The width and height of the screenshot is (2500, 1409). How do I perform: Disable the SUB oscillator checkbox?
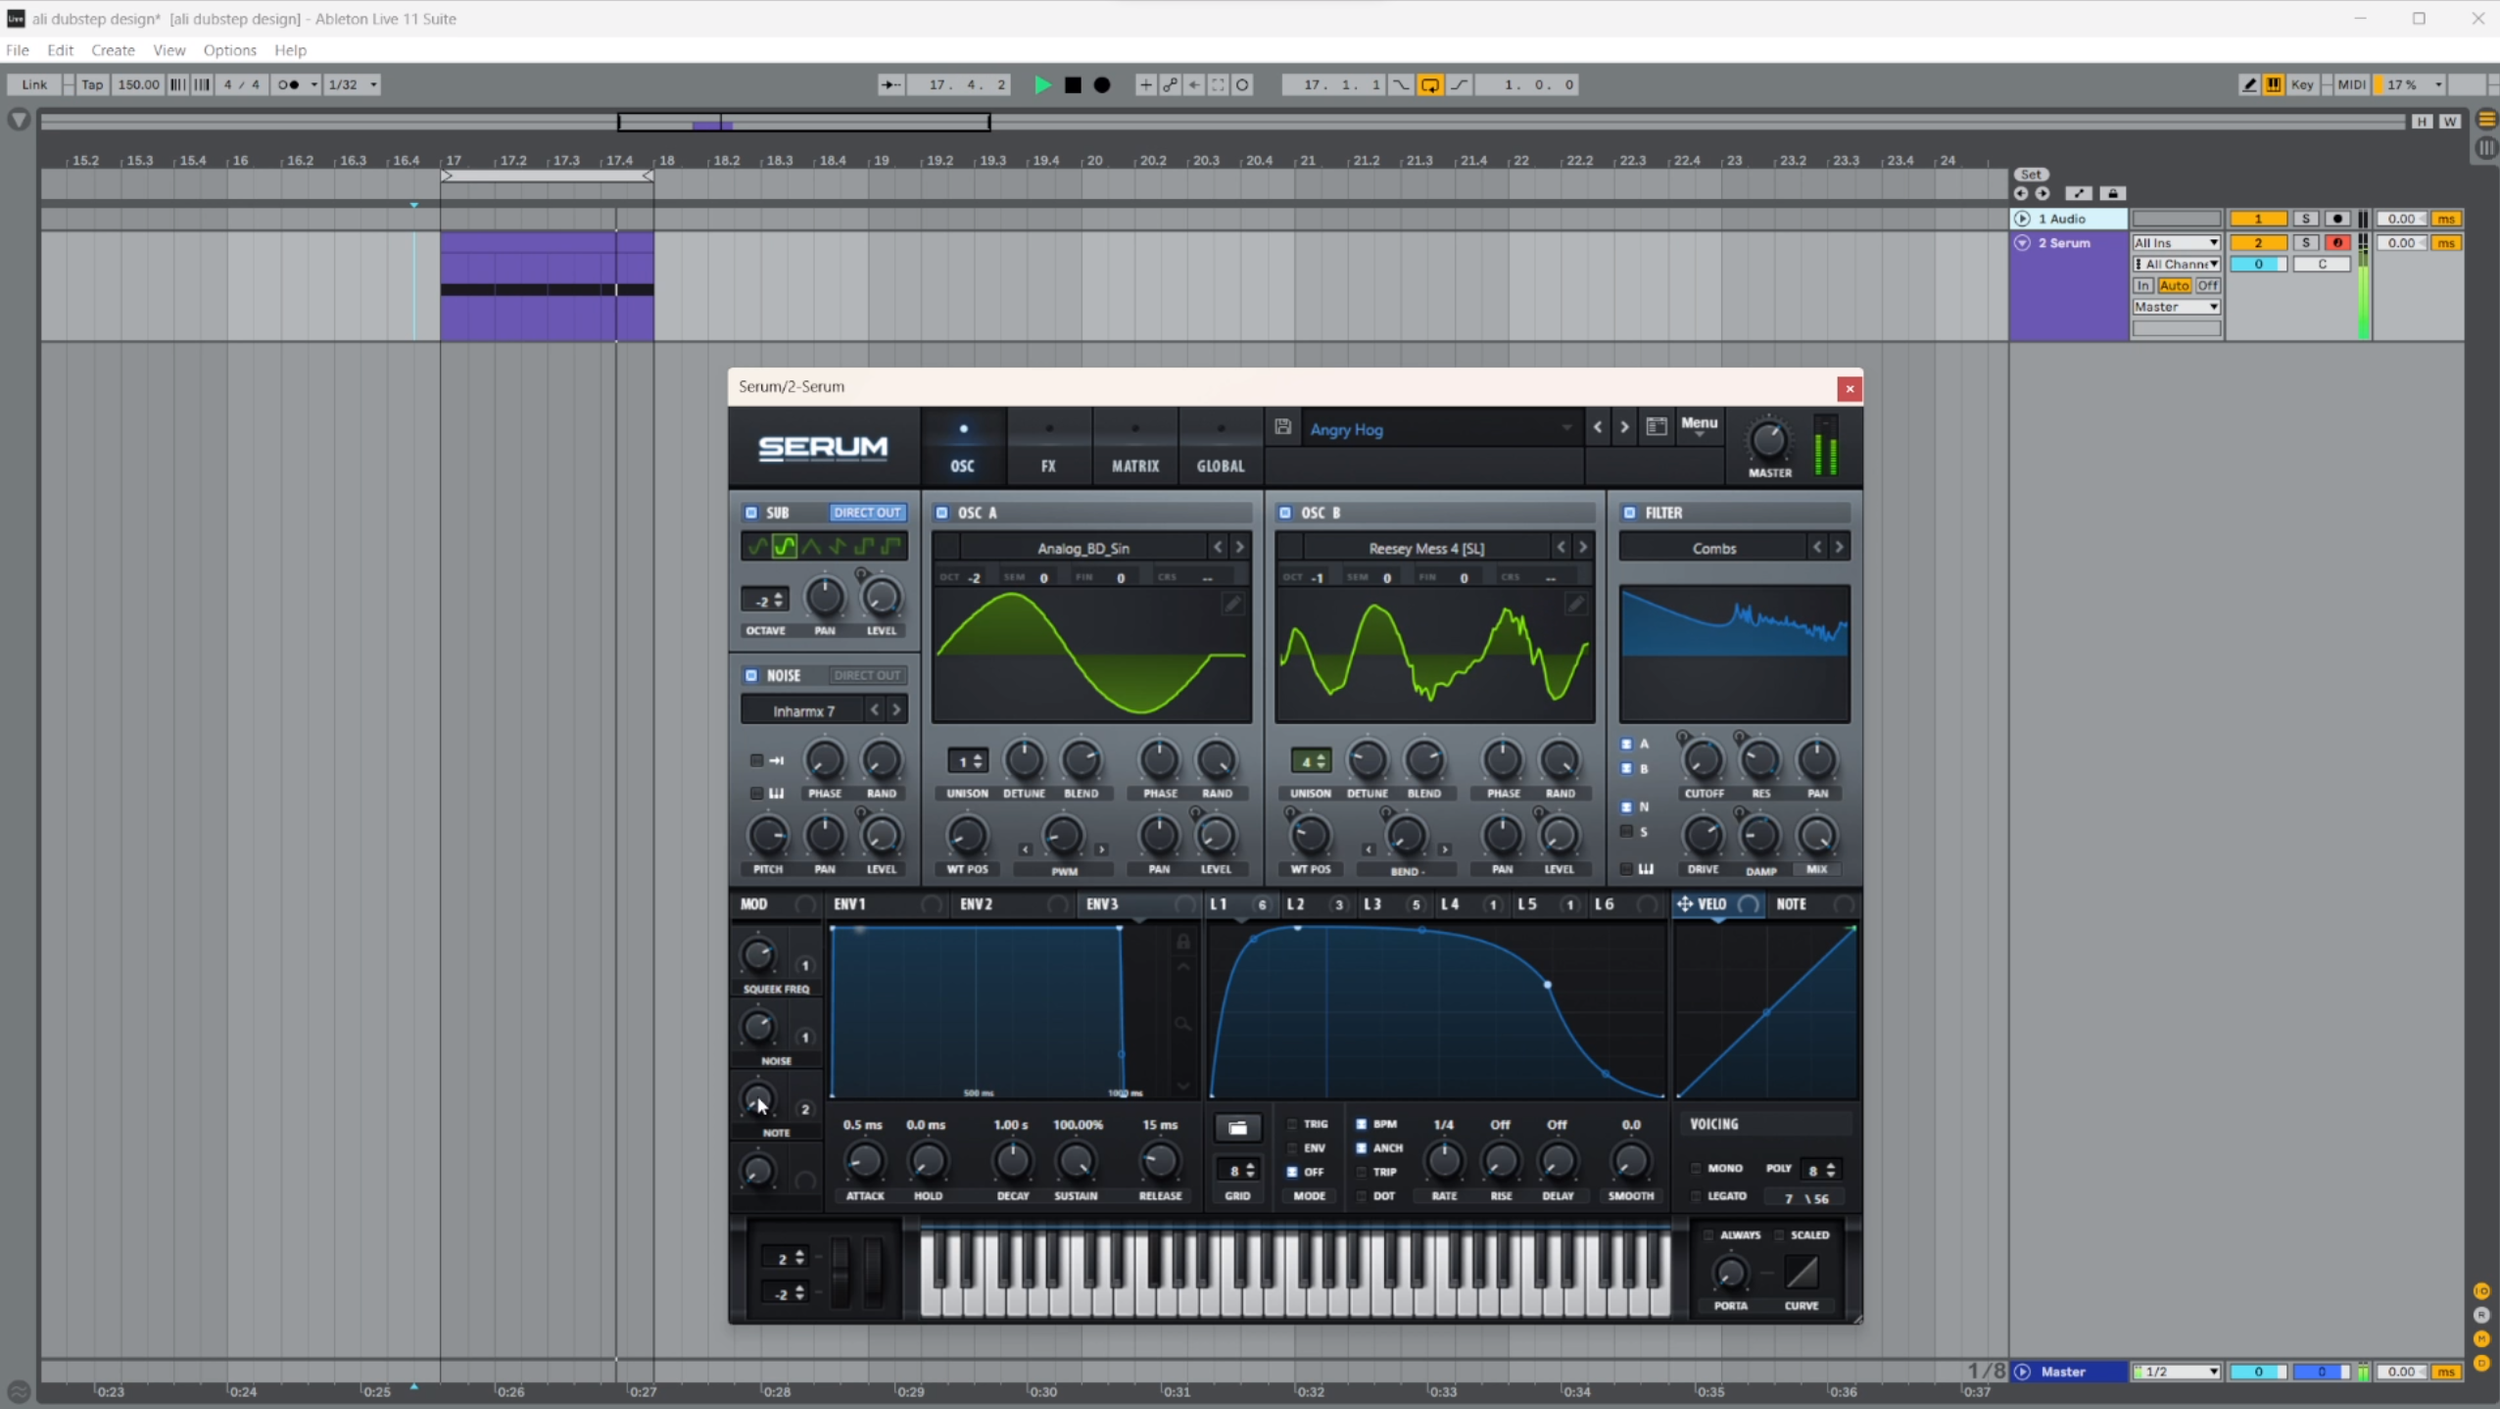tap(751, 513)
